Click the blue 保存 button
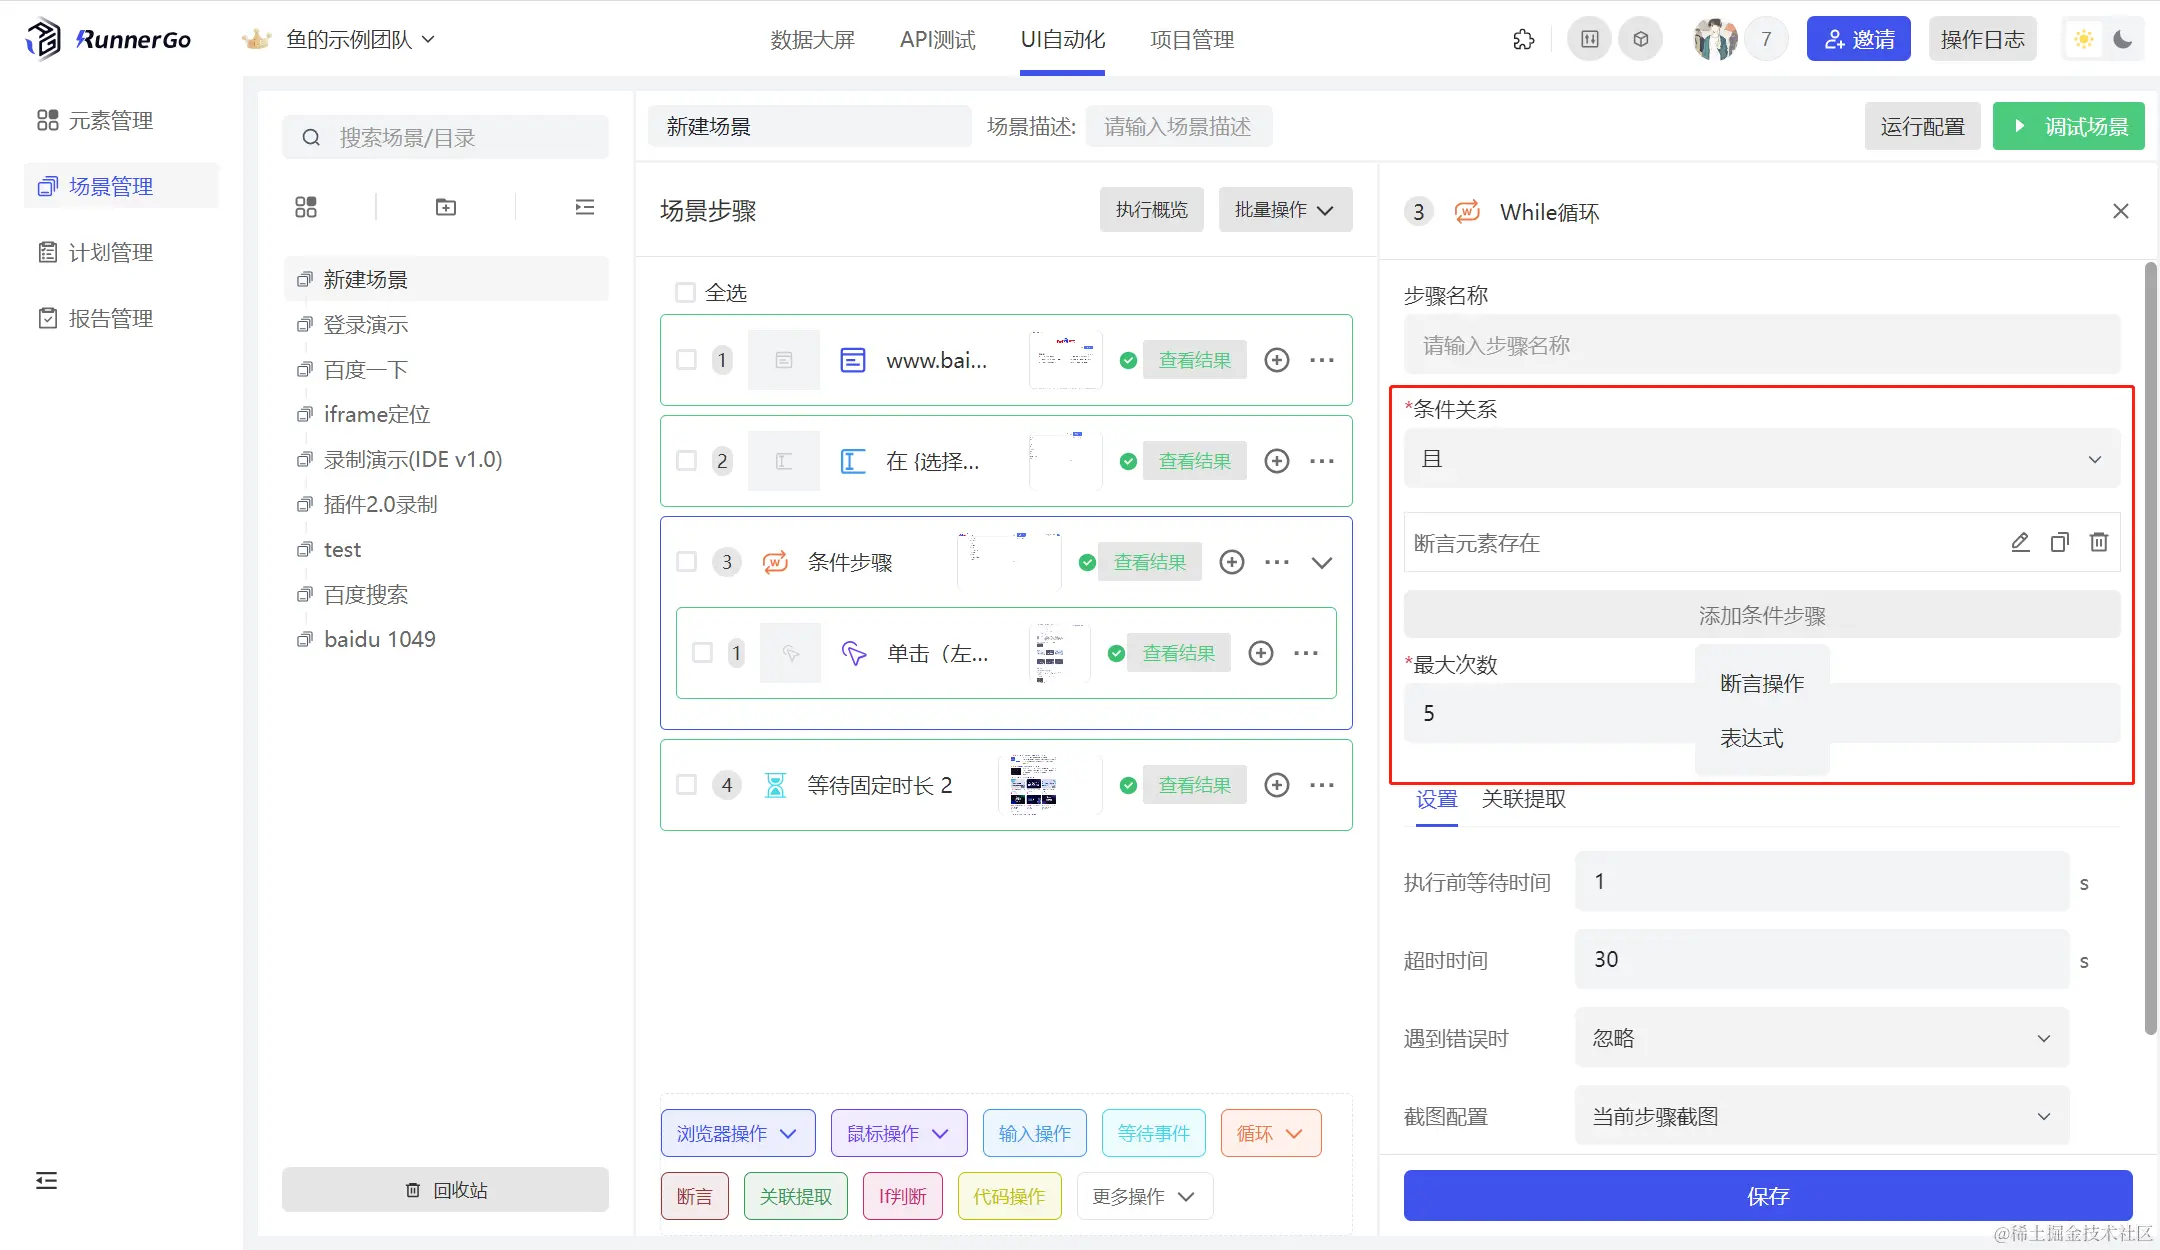Image resolution: width=2160 pixels, height=1250 pixels. (x=1767, y=1196)
